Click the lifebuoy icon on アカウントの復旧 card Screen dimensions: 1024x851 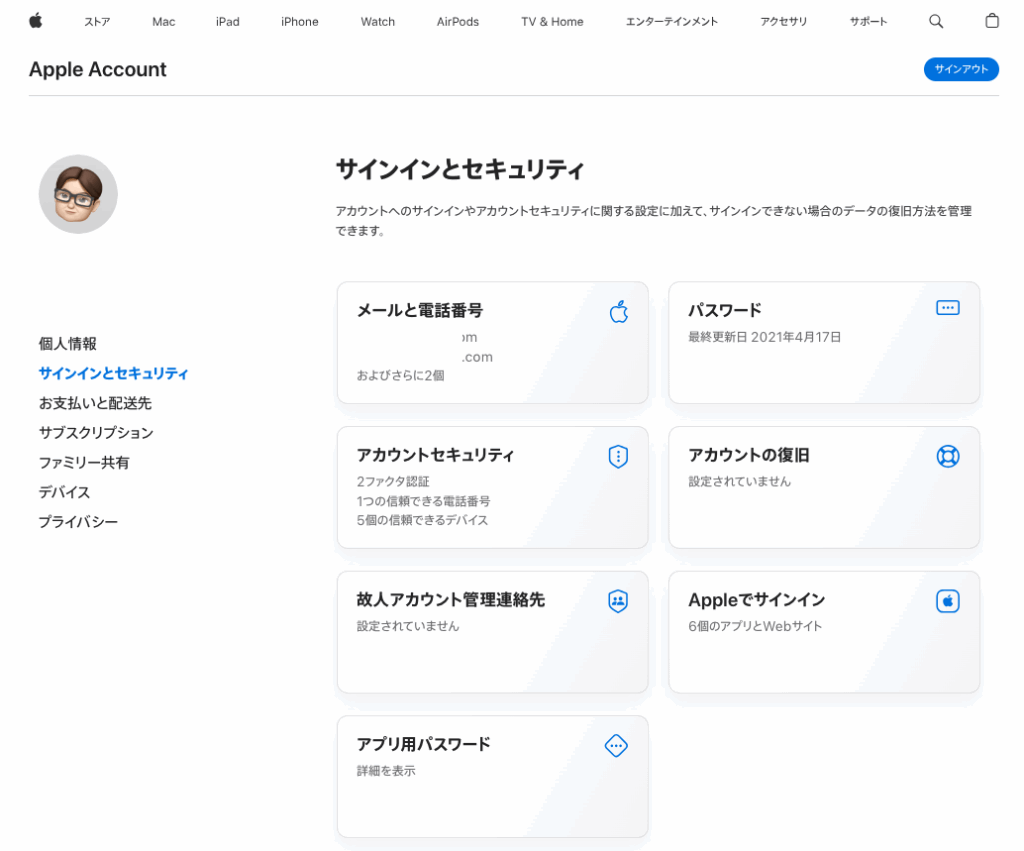point(948,457)
